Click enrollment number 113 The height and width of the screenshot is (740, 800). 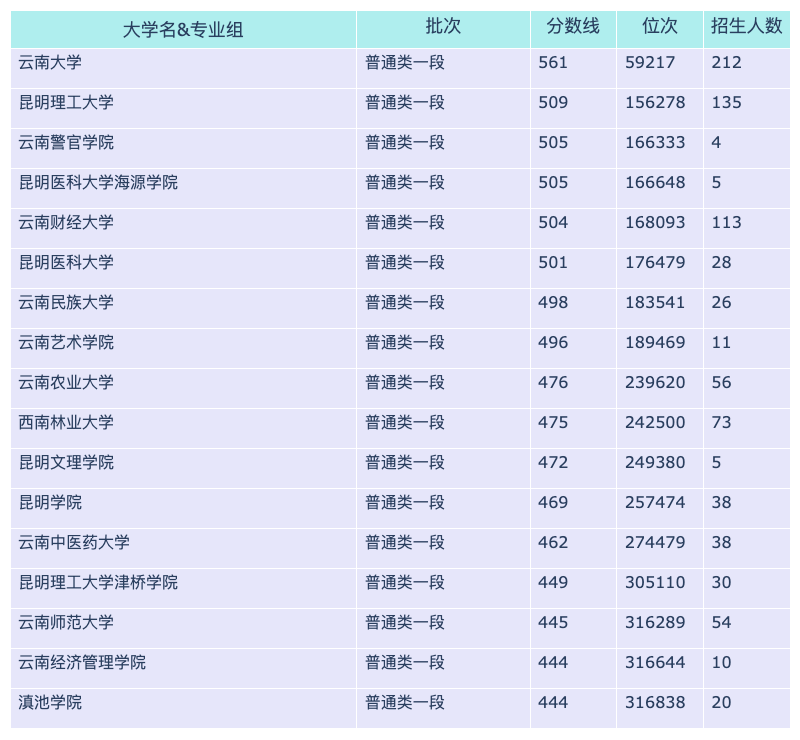pos(727,223)
